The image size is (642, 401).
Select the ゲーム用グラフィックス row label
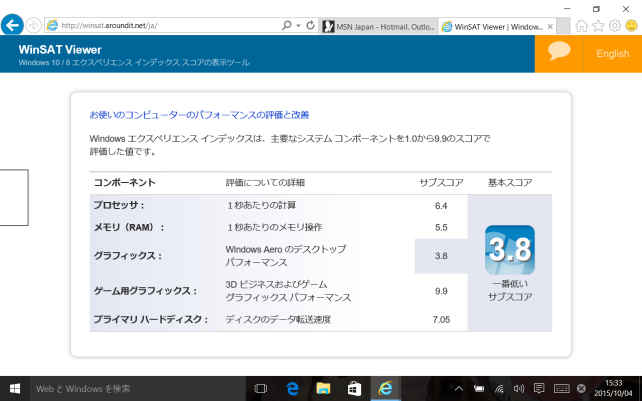tap(145, 291)
